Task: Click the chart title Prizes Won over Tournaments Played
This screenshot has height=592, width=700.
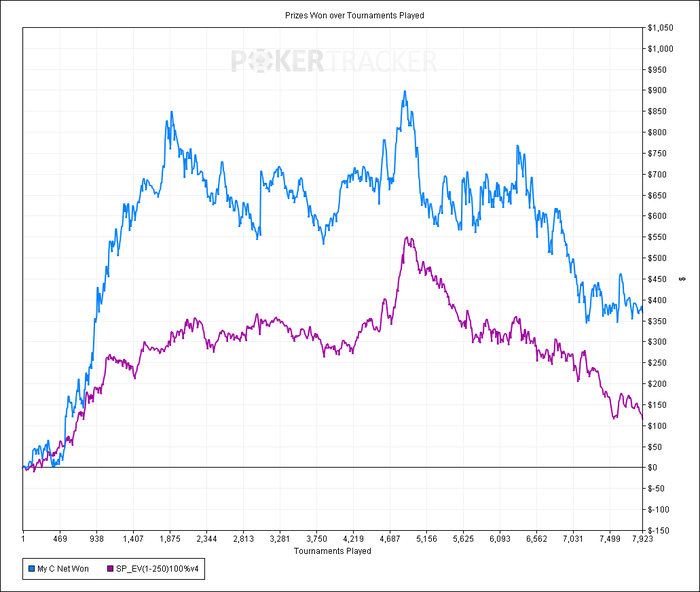Action: (354, 16)
